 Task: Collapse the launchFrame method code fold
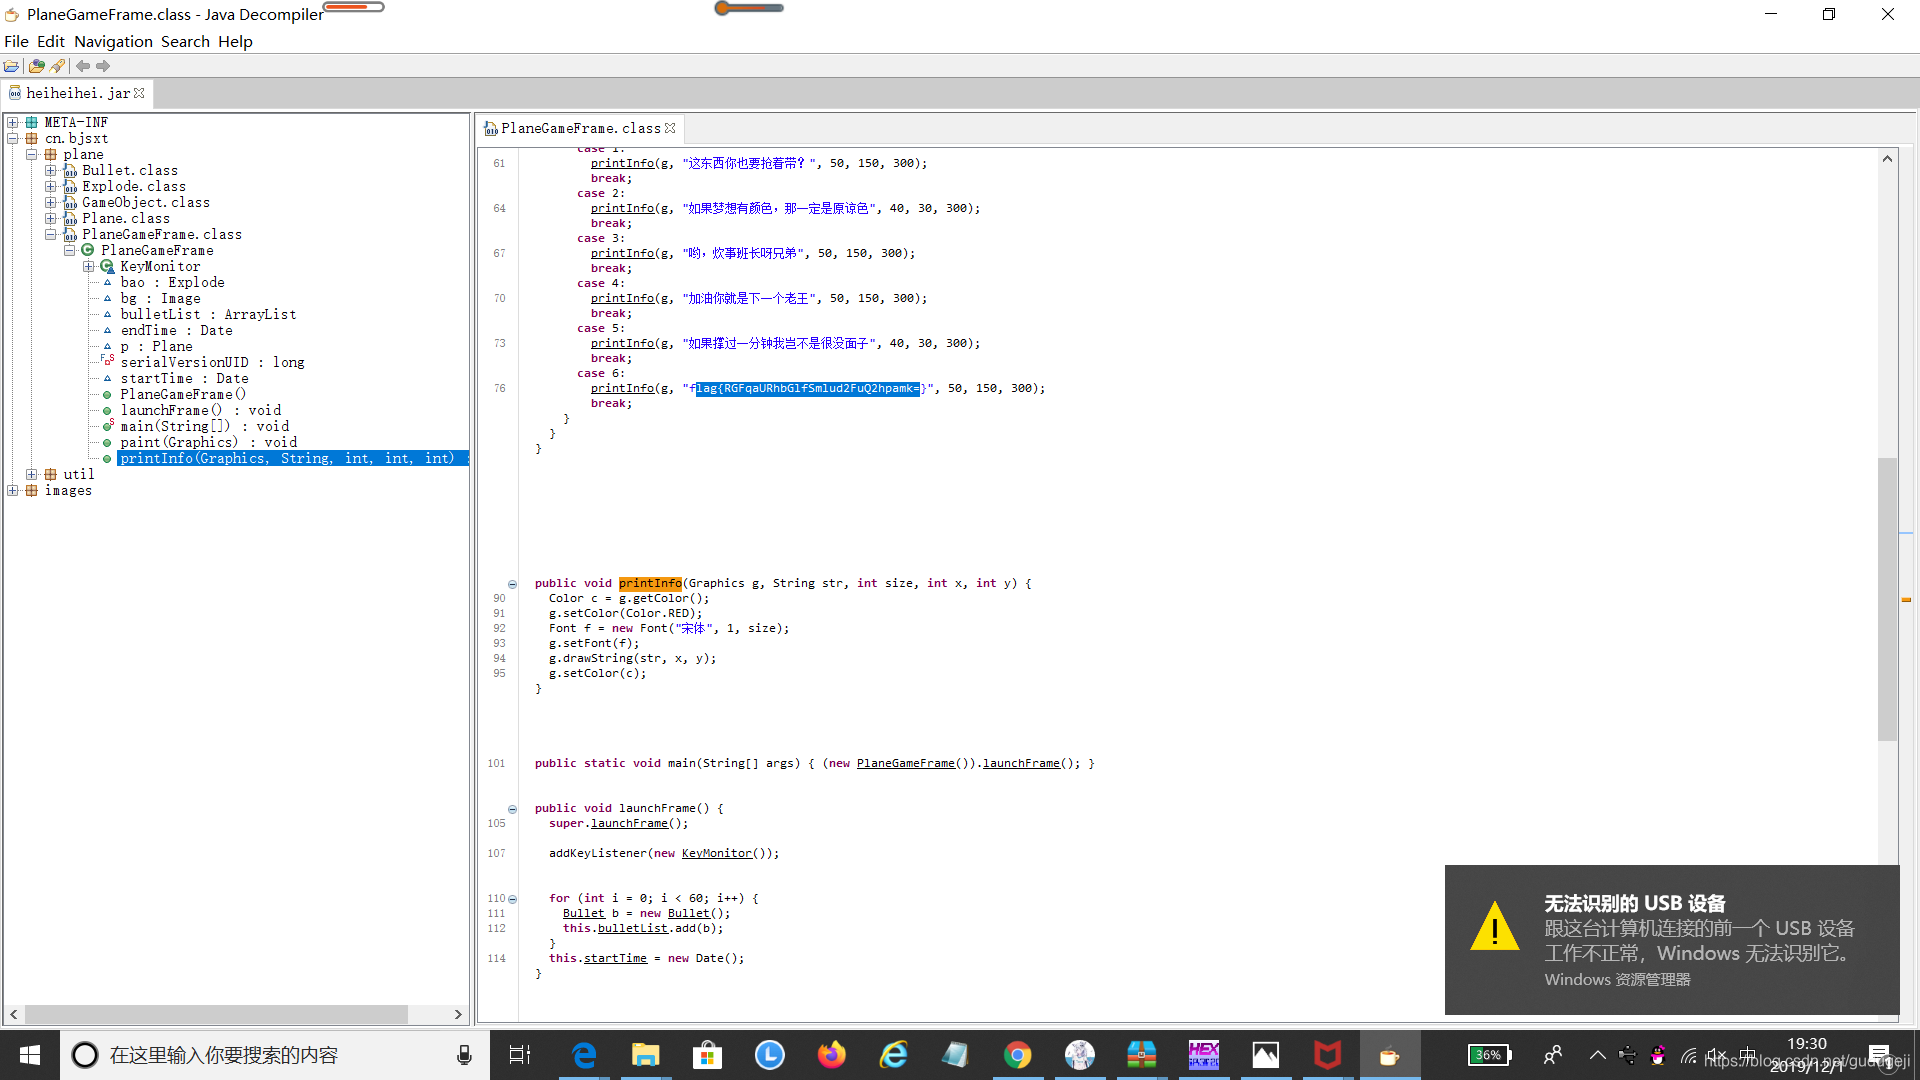(x=512, y=809)
